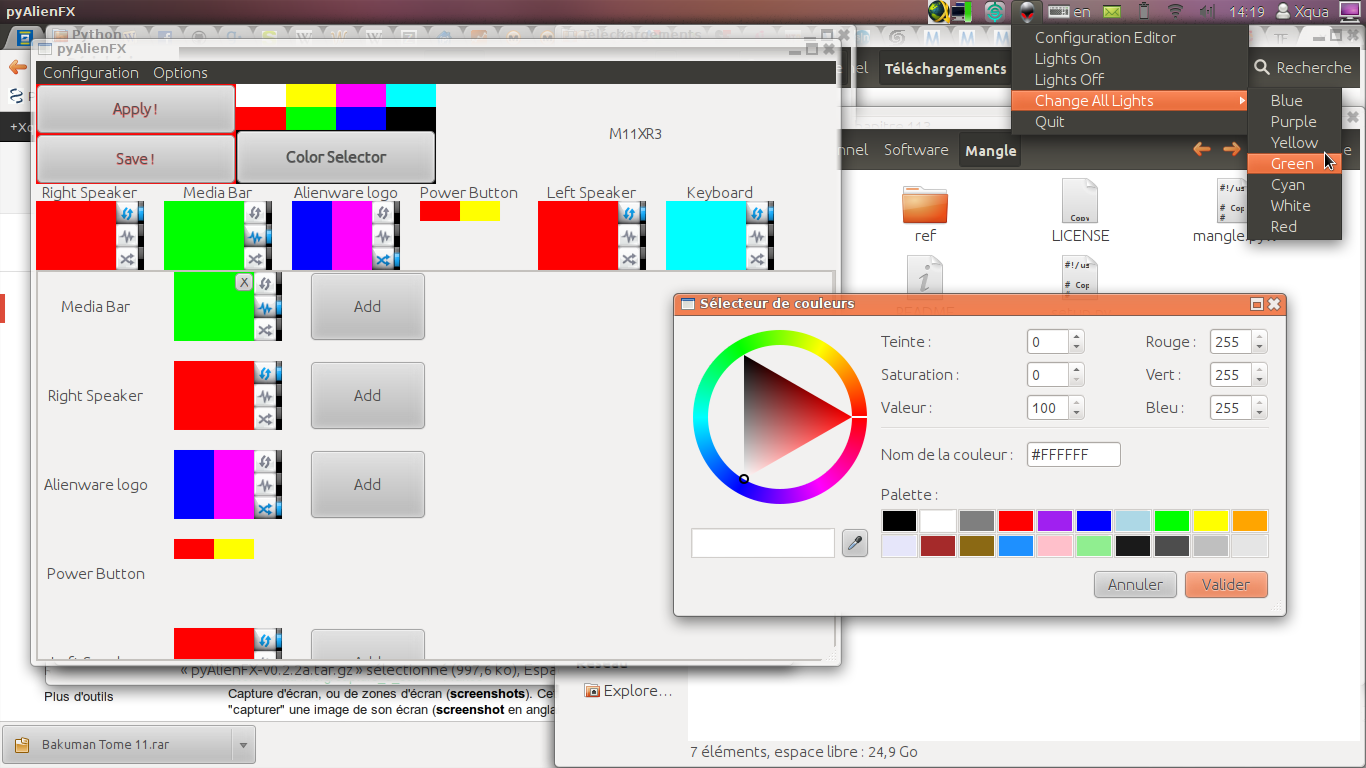Remove Media Bar color with the X button

click(244, 283)
